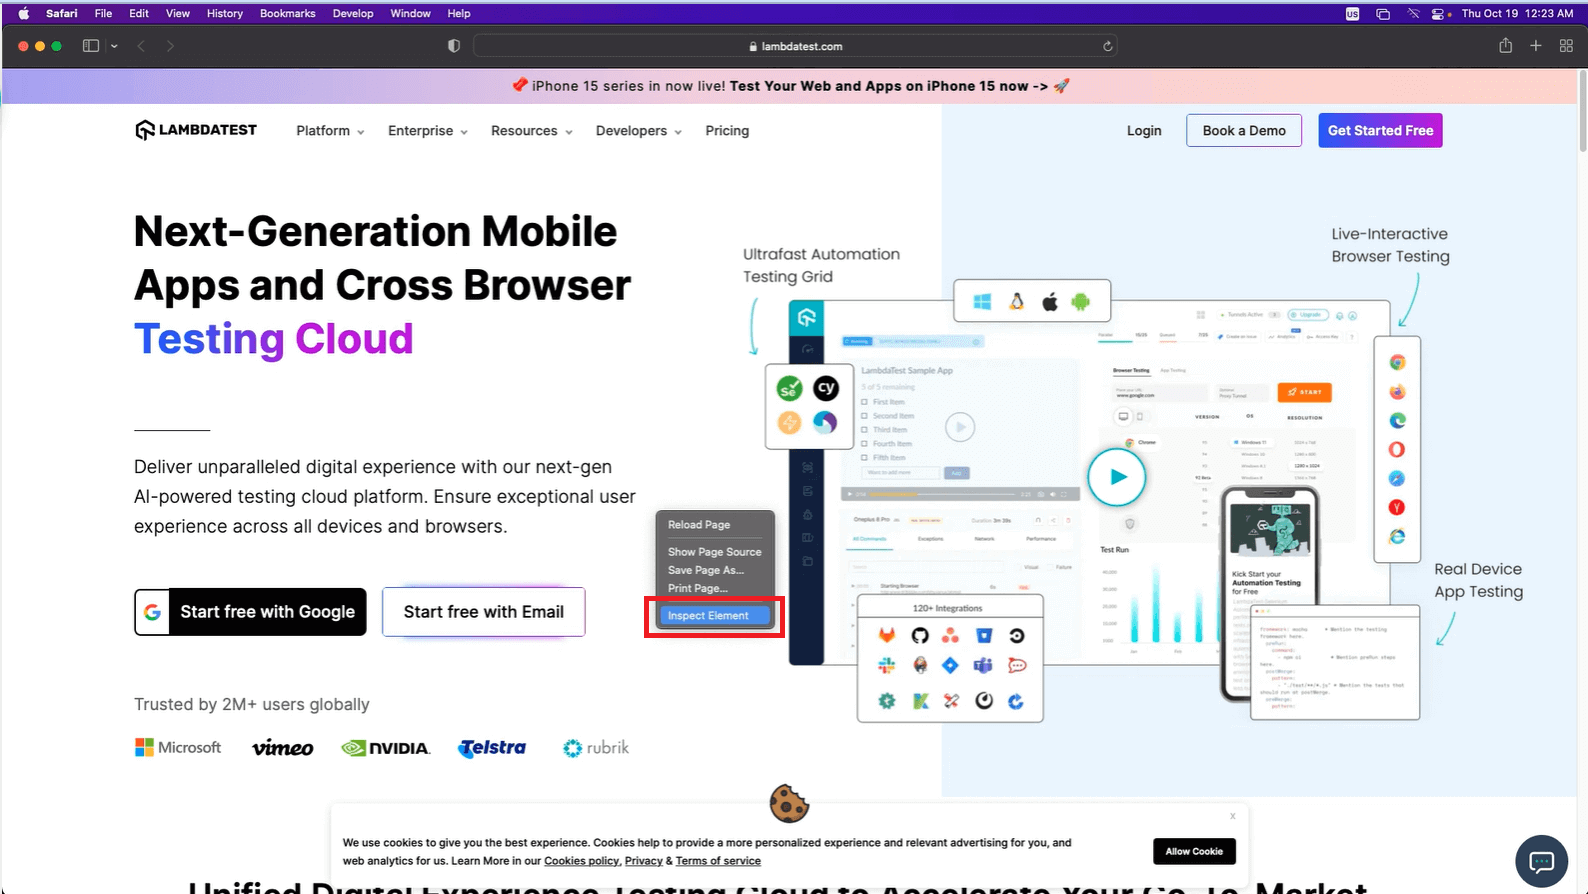The width and height of the screenshot is (1588, 894).
Task: Click the Linux penguin icon
Action: tap(1016, 301)
